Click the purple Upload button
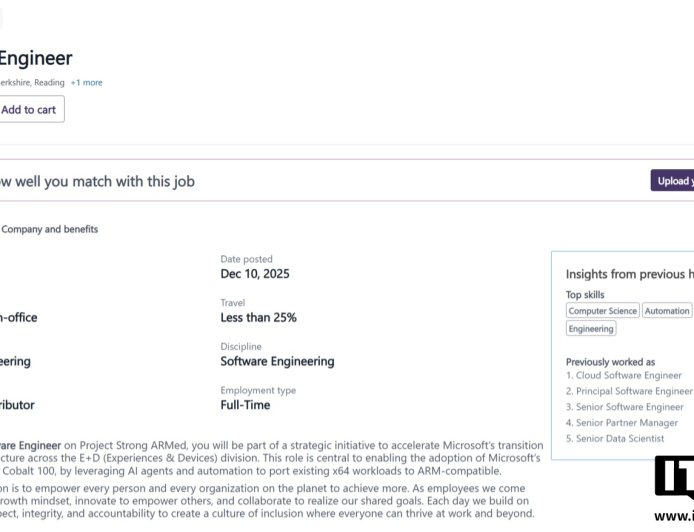Screen dimensions: 694x532 coord(673,181)
